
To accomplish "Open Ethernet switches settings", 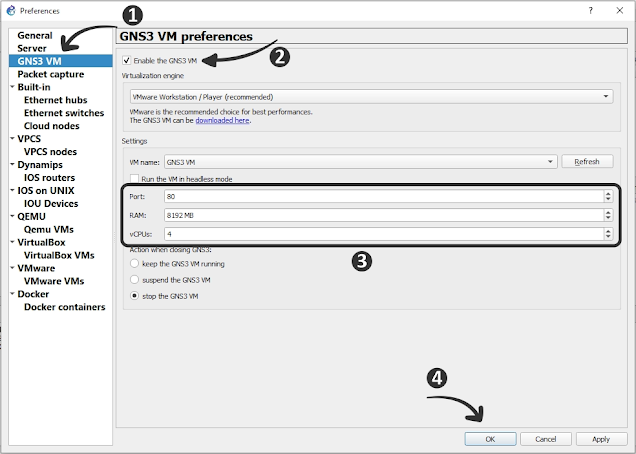I will pos(64,113).
